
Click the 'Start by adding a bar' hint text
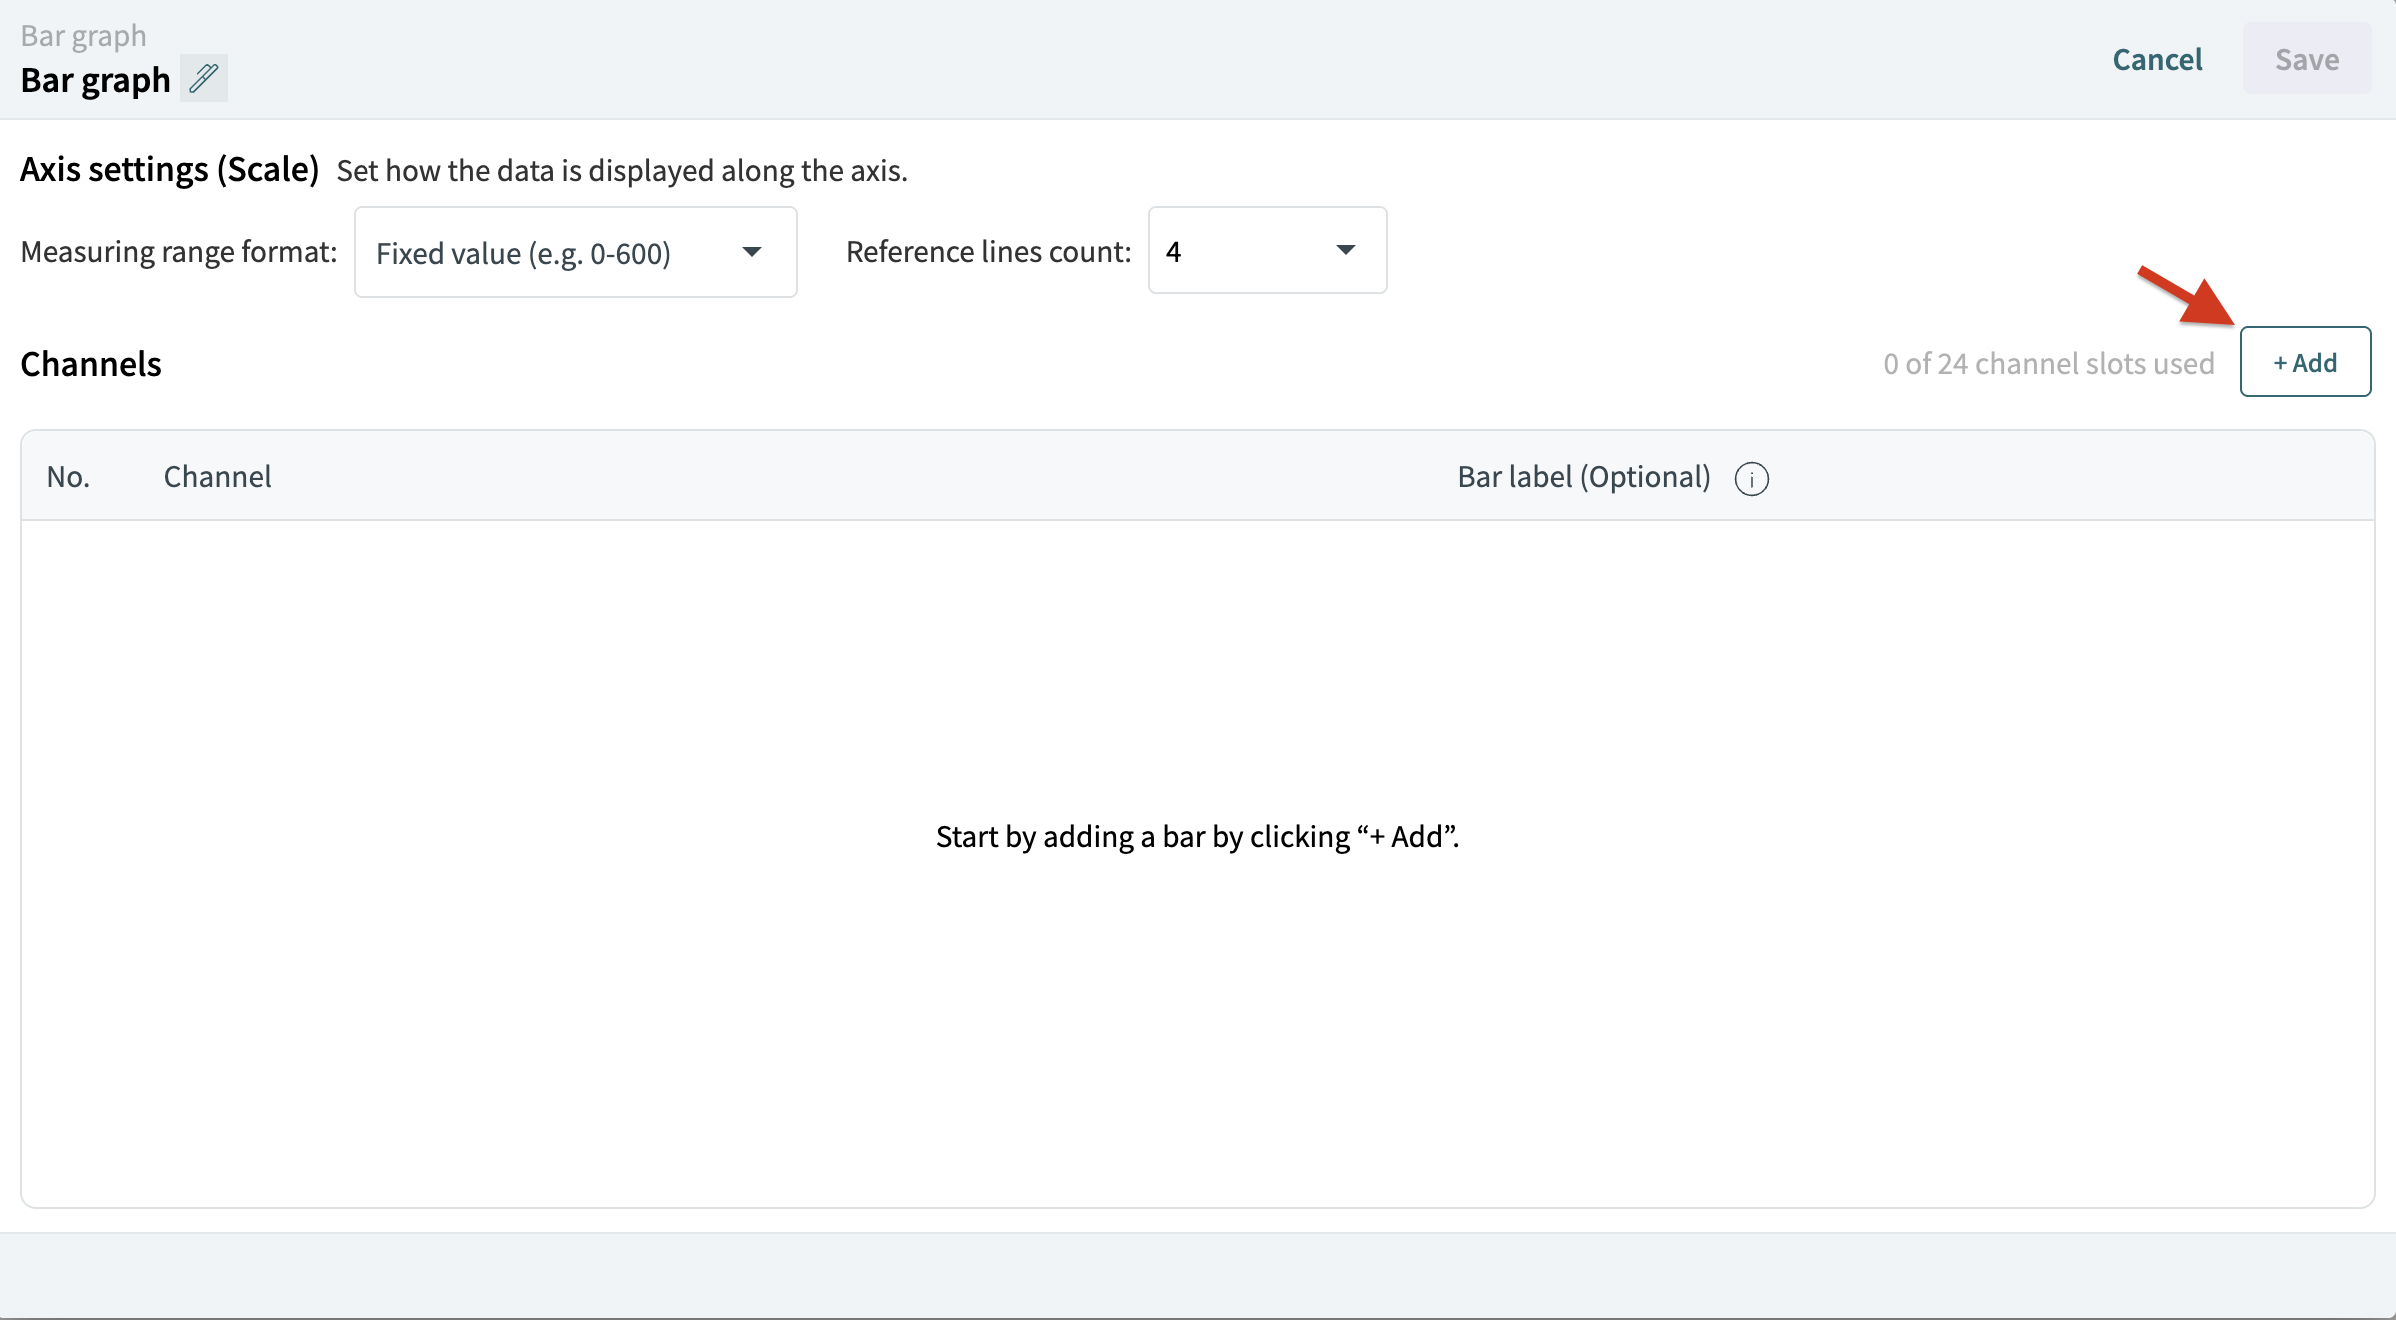pyautogui.click(x=1197, y=836)
